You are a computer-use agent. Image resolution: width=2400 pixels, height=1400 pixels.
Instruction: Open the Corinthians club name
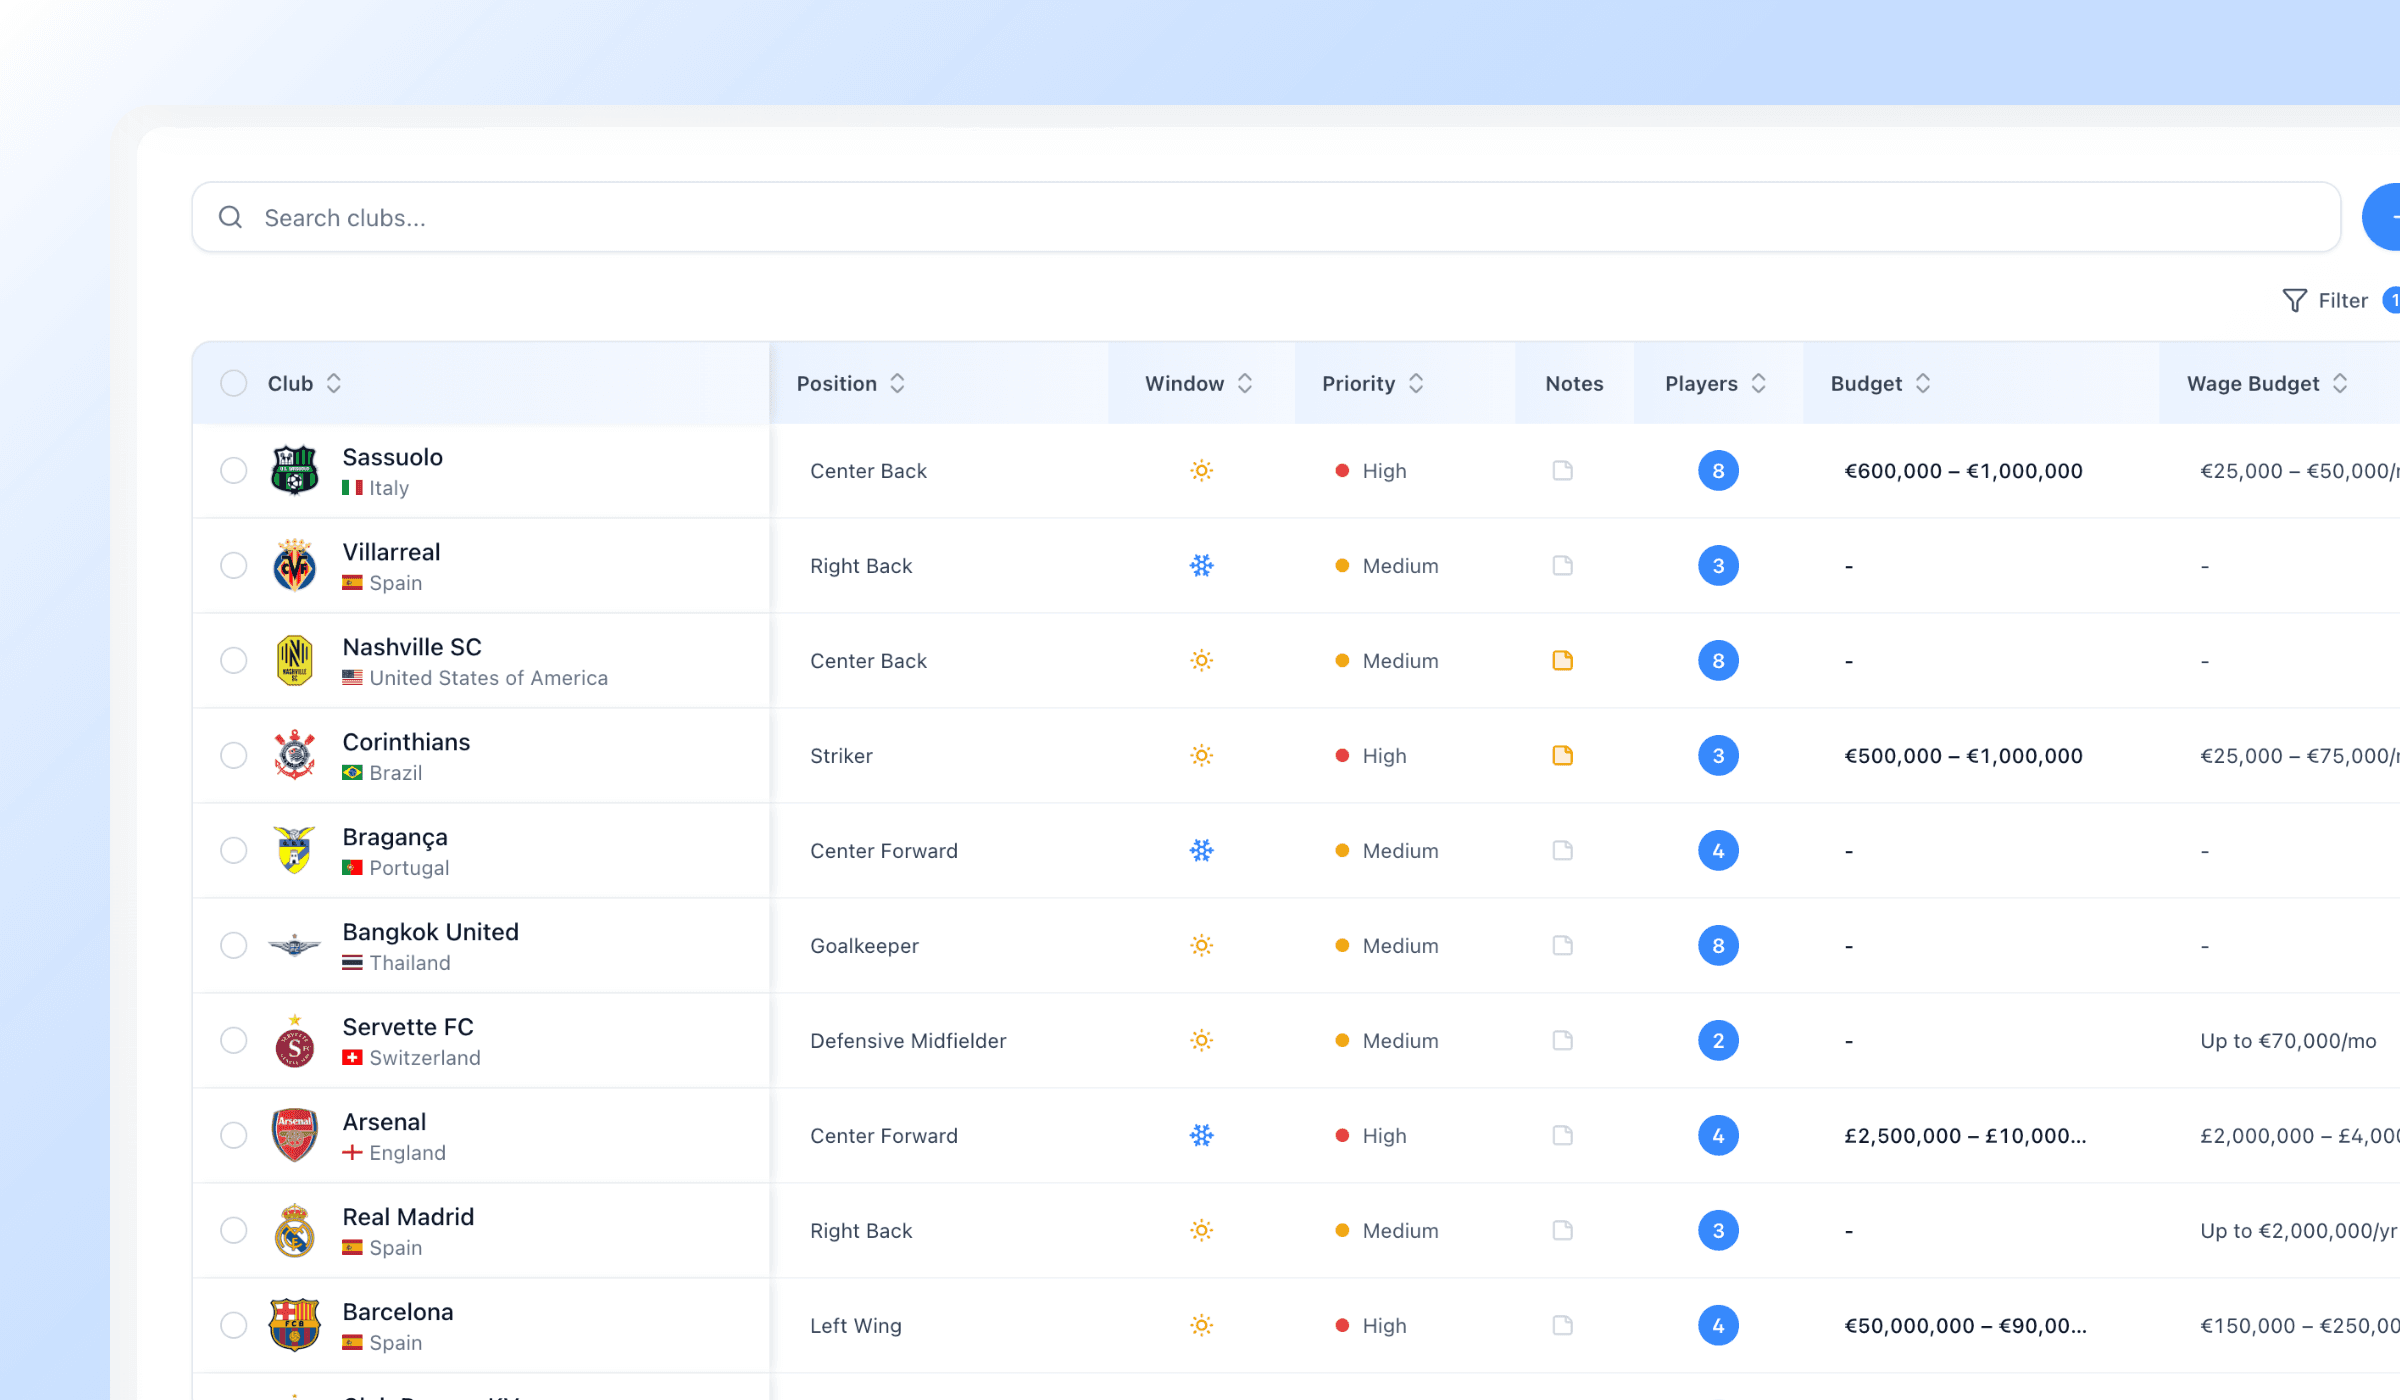406,742
